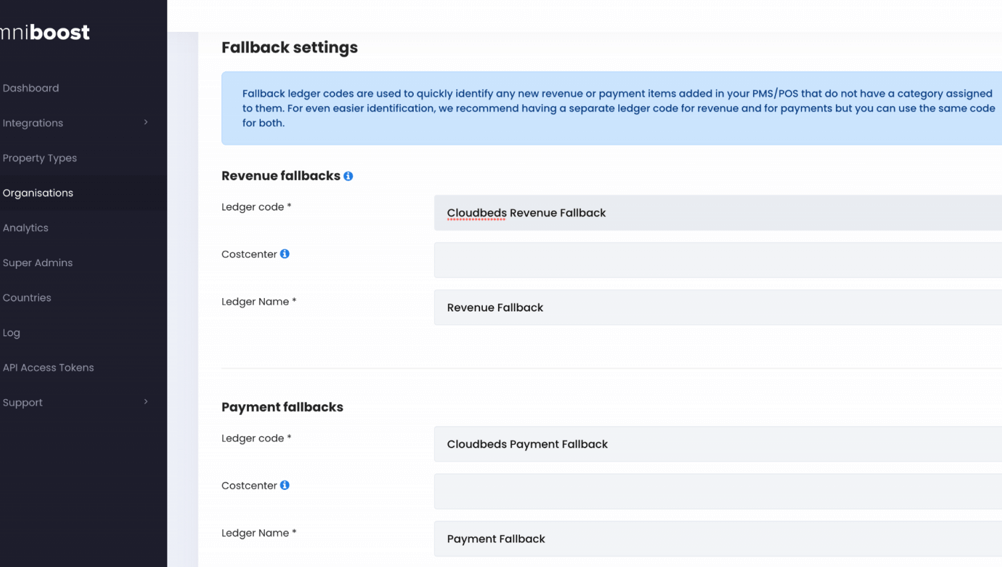Image resolution: width=1002 pixels, height=567 pixels.
Task: Expand the Integrations submenu chevron
Action: 146,123
